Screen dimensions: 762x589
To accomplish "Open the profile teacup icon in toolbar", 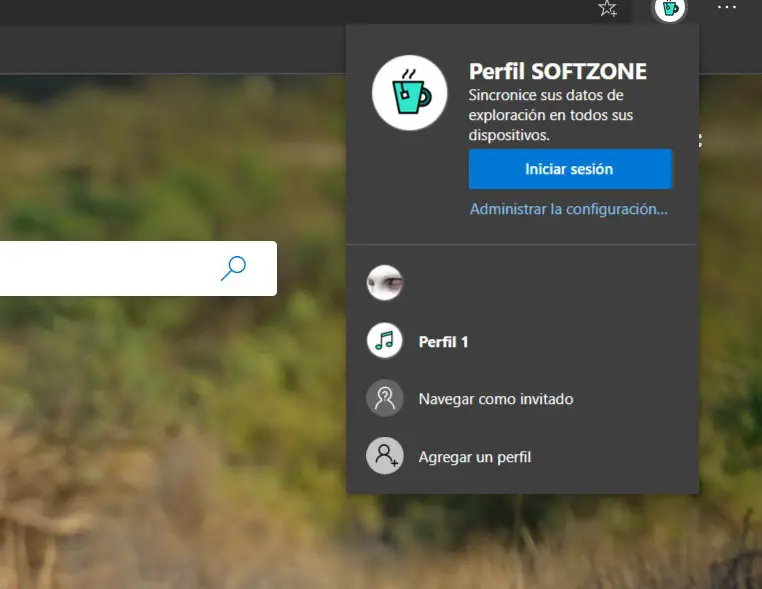I will pyautogui.click(x=670, y=9).
